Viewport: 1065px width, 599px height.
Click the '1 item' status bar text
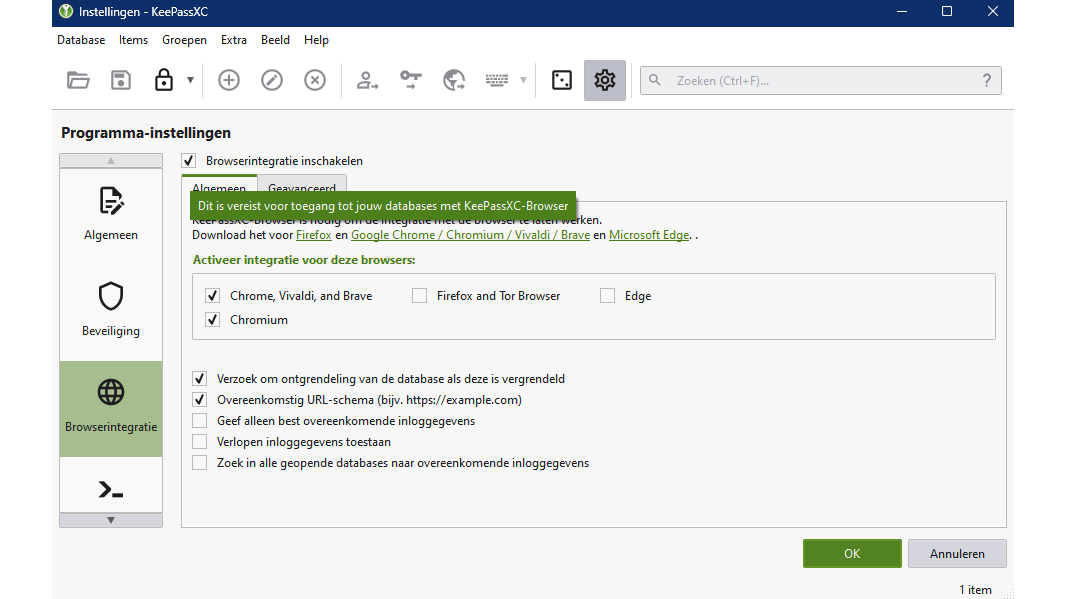click(975, 589)
